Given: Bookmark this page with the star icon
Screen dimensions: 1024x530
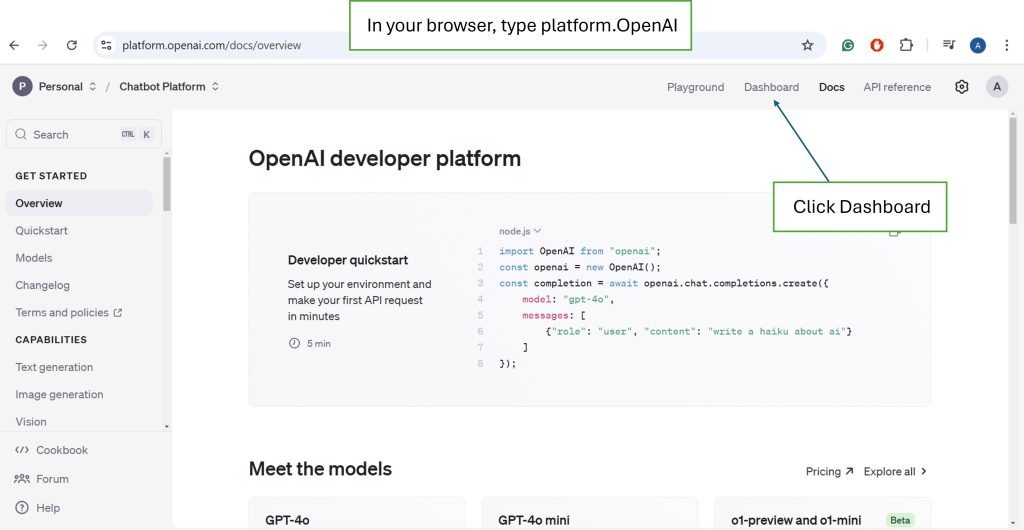Looking at the screenshot, I should [x=808, y=45].
